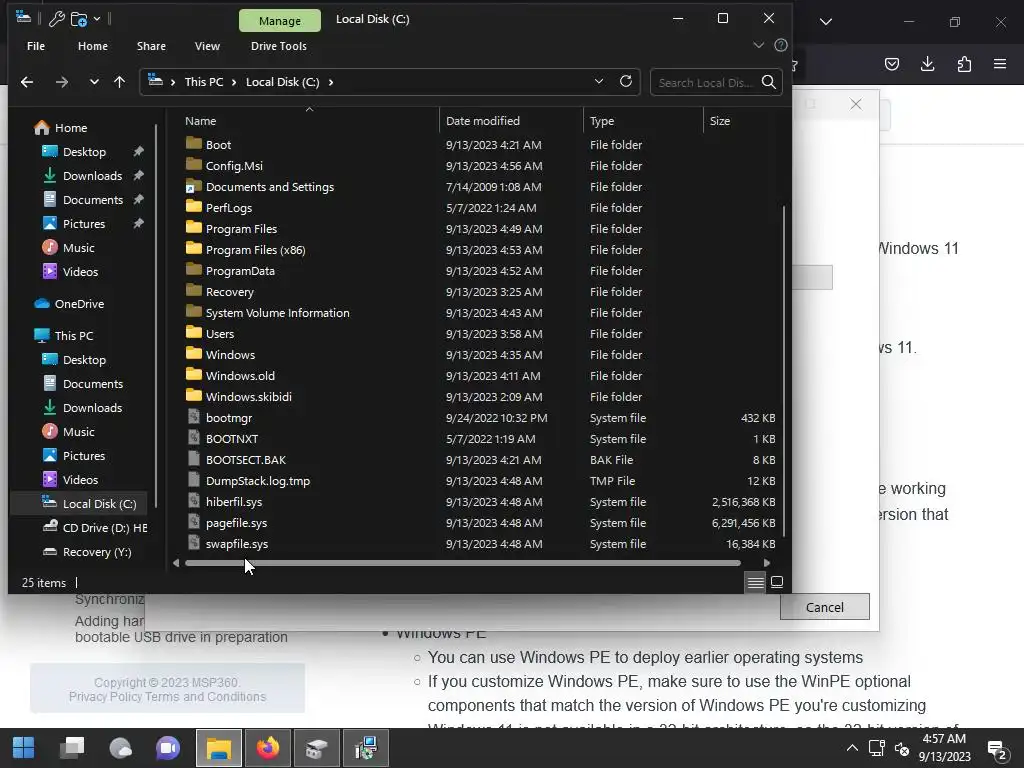Open the Windows Start button

click(x=24, y=748)
